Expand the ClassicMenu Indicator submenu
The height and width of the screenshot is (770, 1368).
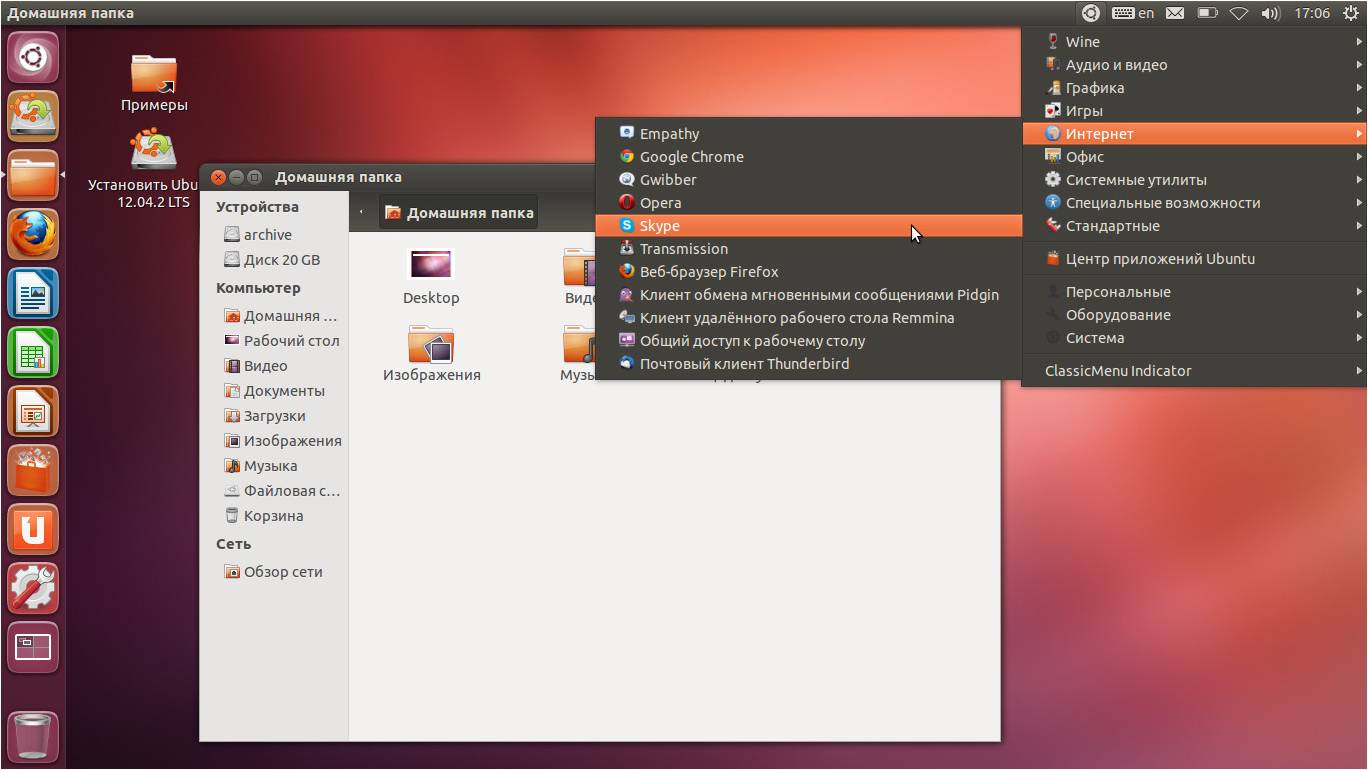pyautogui.click(x=1194, y=371)
